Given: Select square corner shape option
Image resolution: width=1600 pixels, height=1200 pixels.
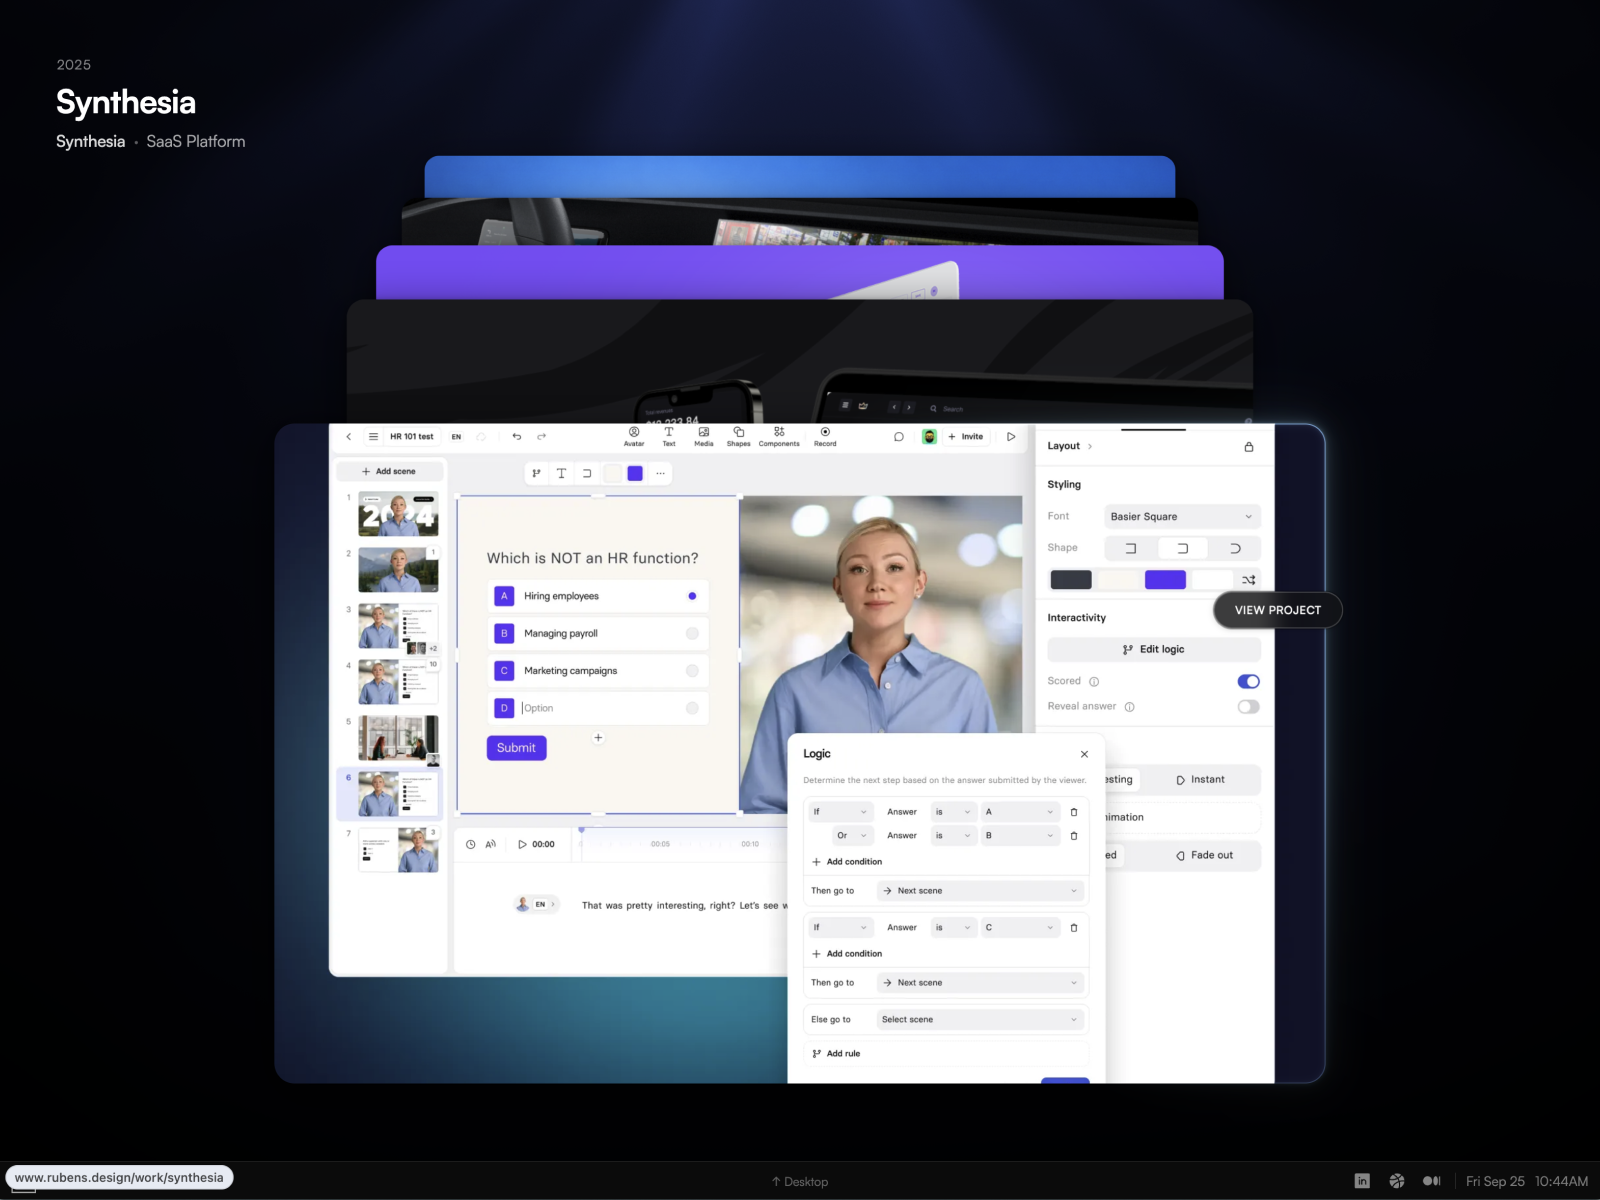Looking at the screenshot, I should point(1131,548).
